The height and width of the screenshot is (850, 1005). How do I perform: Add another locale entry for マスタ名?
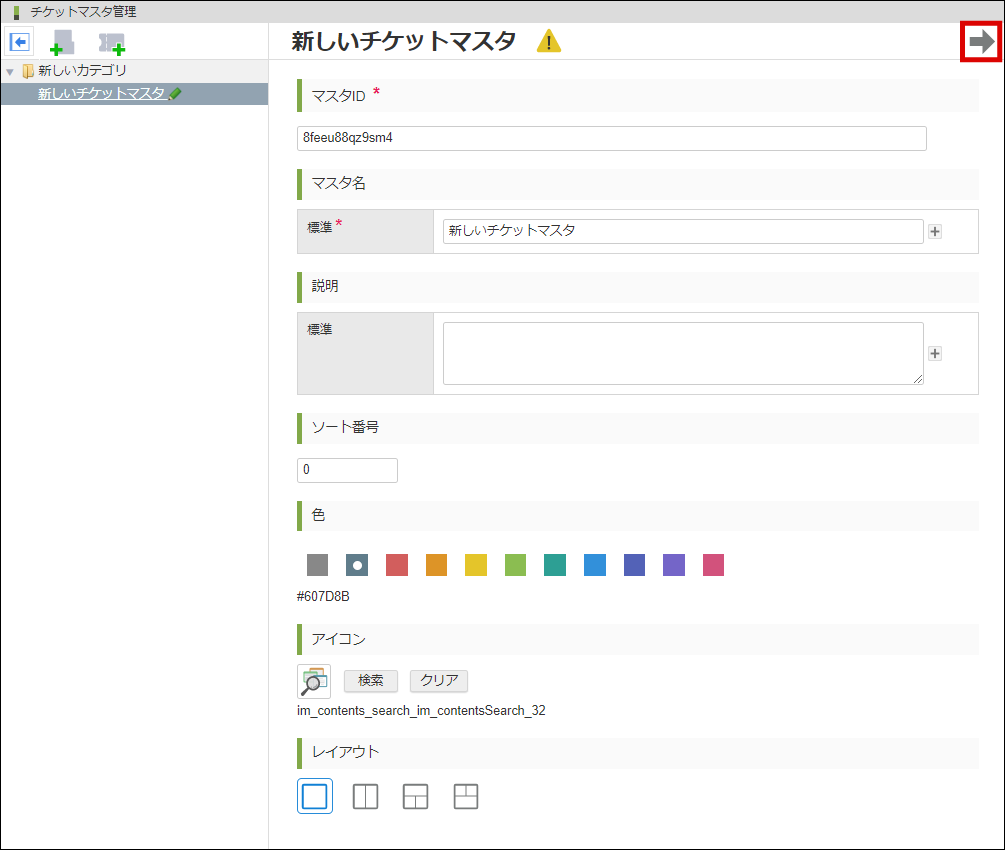click(935, 231)
